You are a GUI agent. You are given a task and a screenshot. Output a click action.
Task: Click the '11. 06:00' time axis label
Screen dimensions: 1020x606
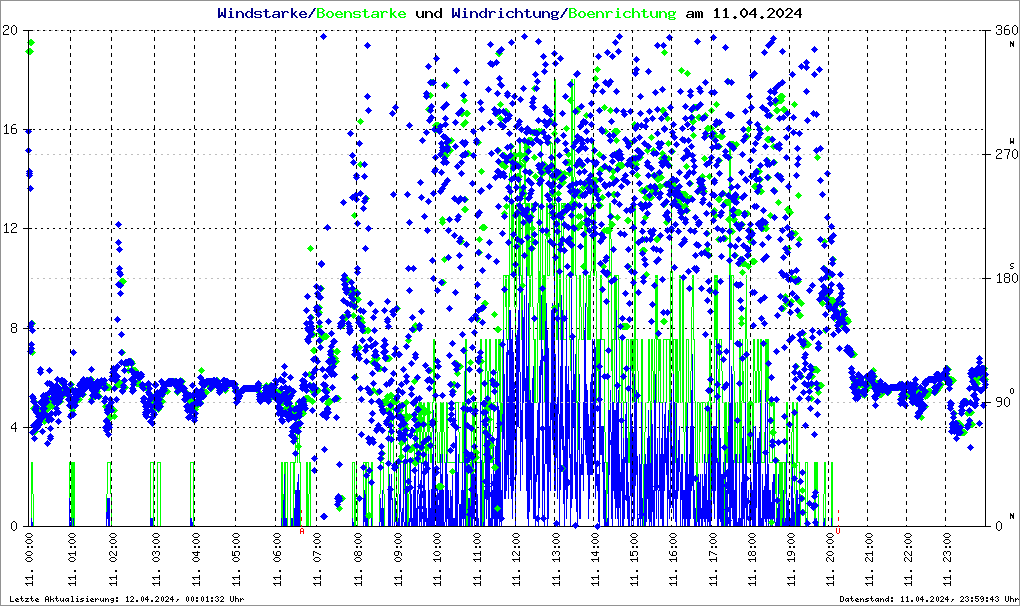pos(276,560)
